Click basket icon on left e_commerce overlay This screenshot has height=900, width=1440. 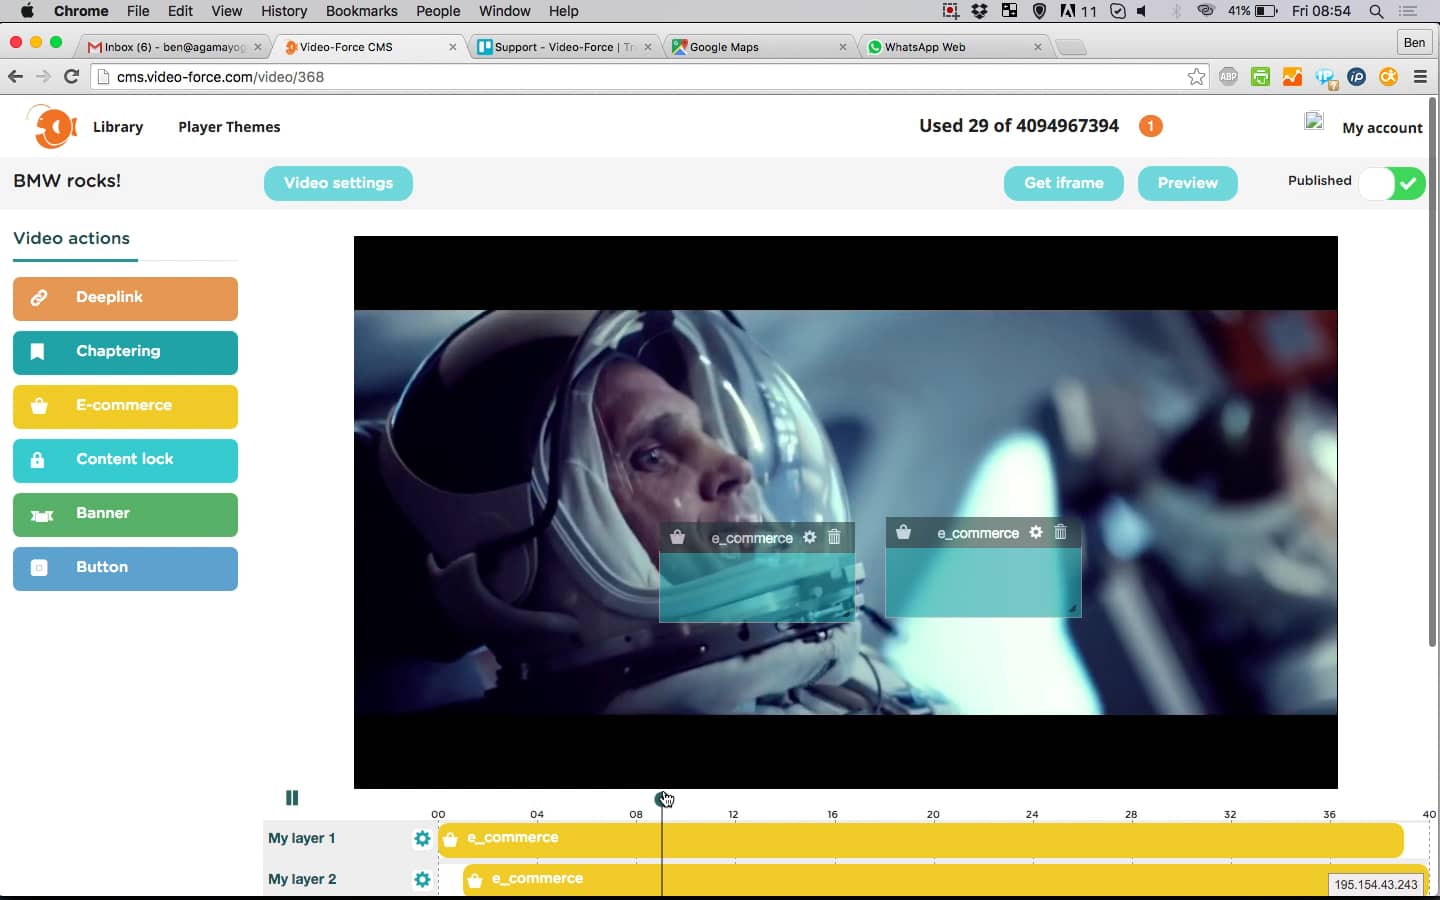point(677,537)
